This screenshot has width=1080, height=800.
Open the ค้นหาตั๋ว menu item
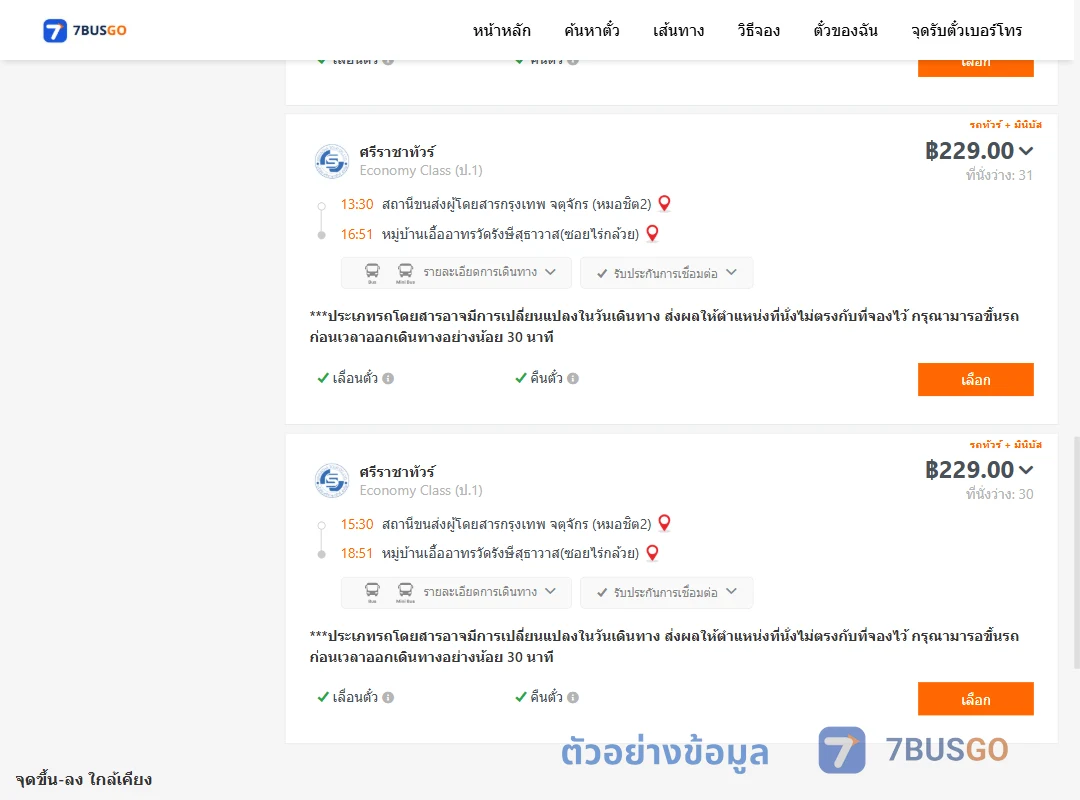pyautogui.click(x=592, y=30)
